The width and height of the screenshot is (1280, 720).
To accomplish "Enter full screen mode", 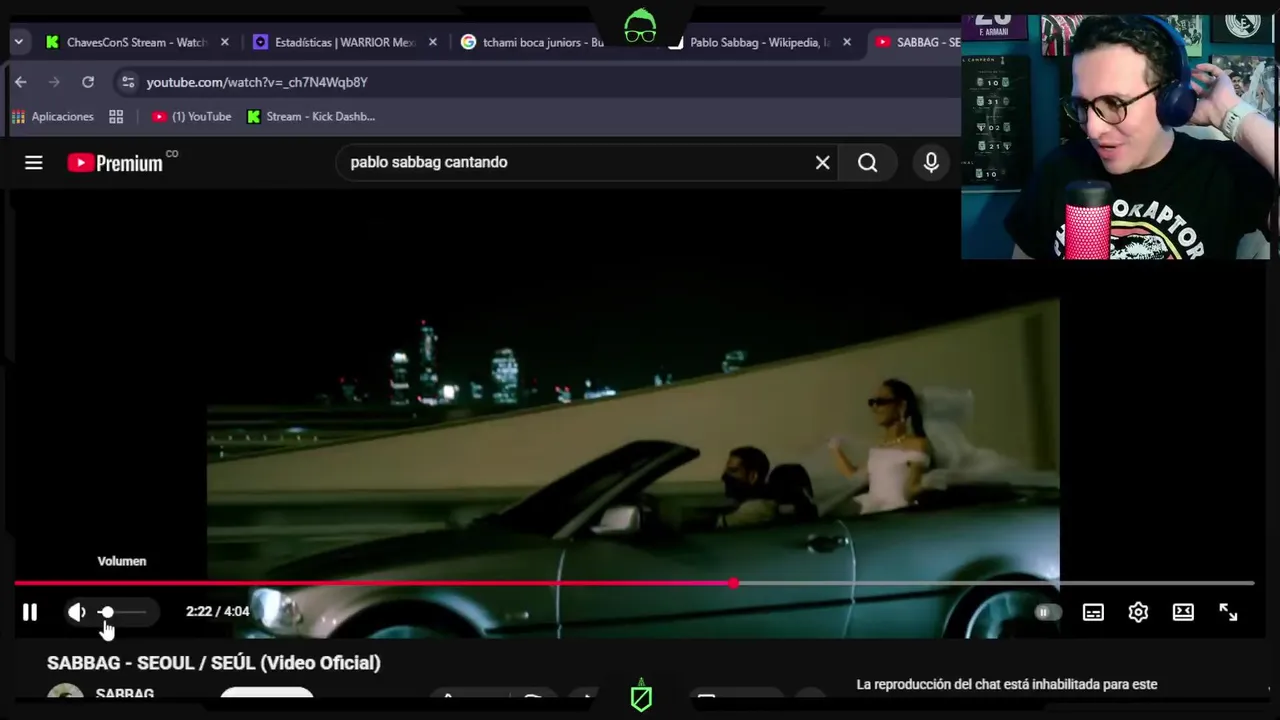I will (1228, 612).
